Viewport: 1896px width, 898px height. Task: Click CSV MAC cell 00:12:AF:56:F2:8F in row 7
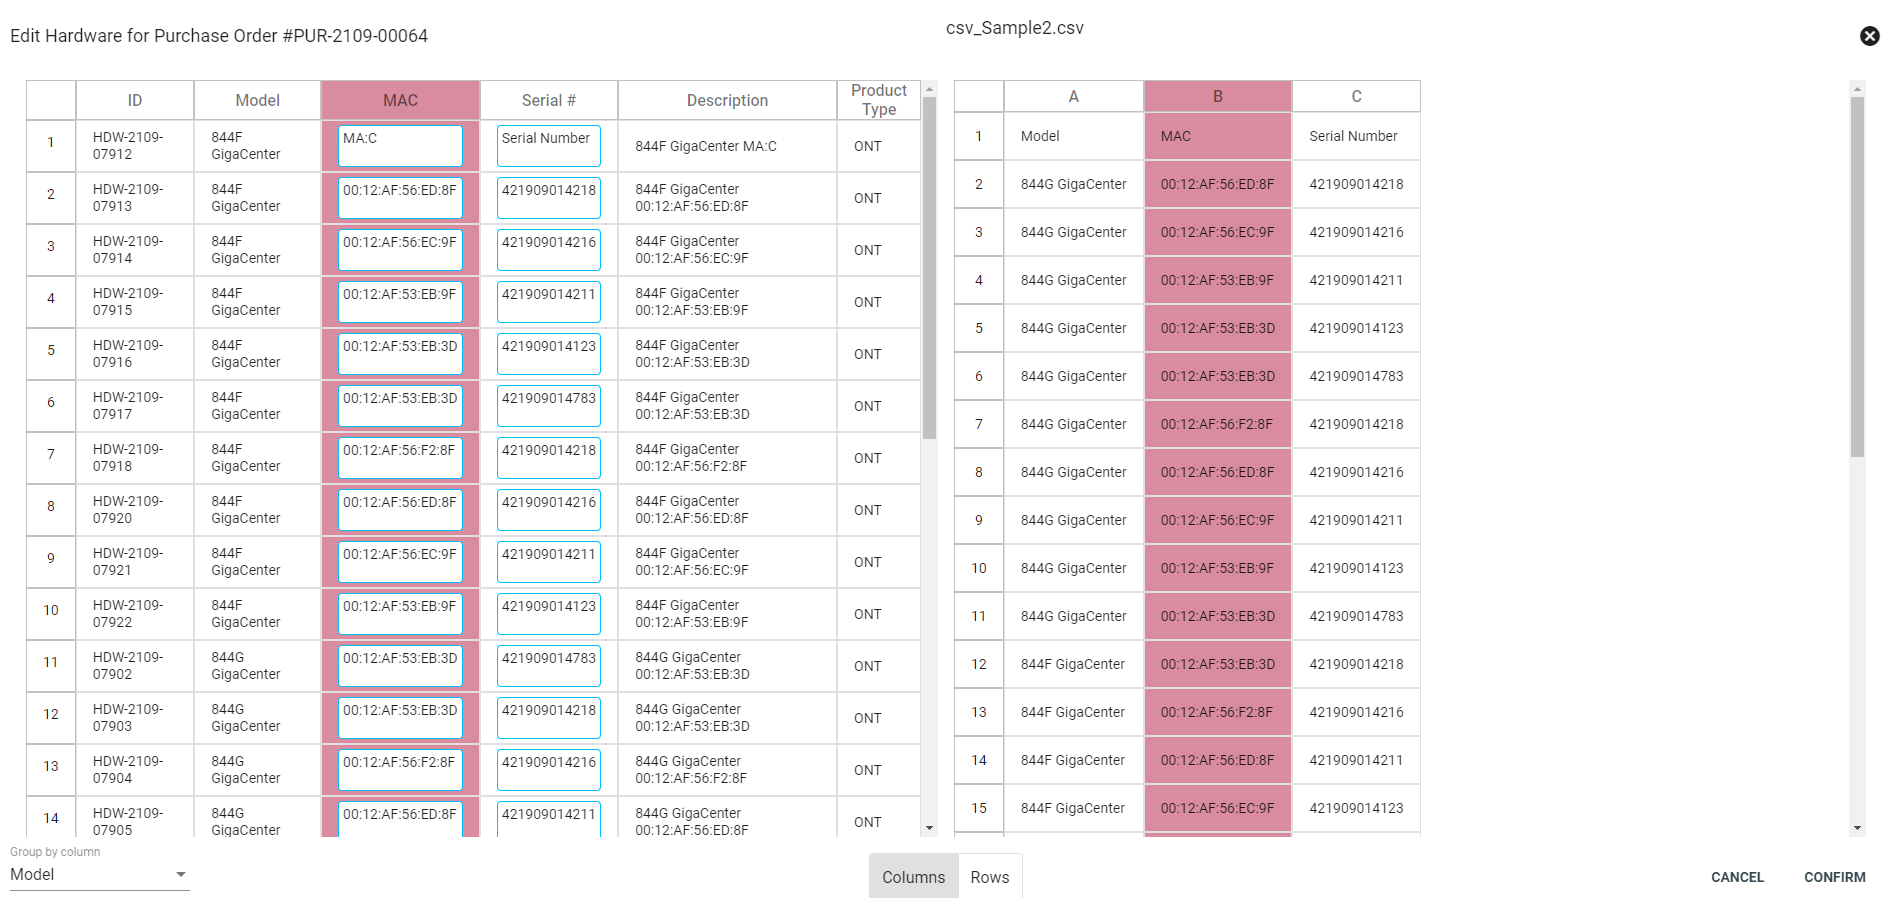coord(1217,424)
